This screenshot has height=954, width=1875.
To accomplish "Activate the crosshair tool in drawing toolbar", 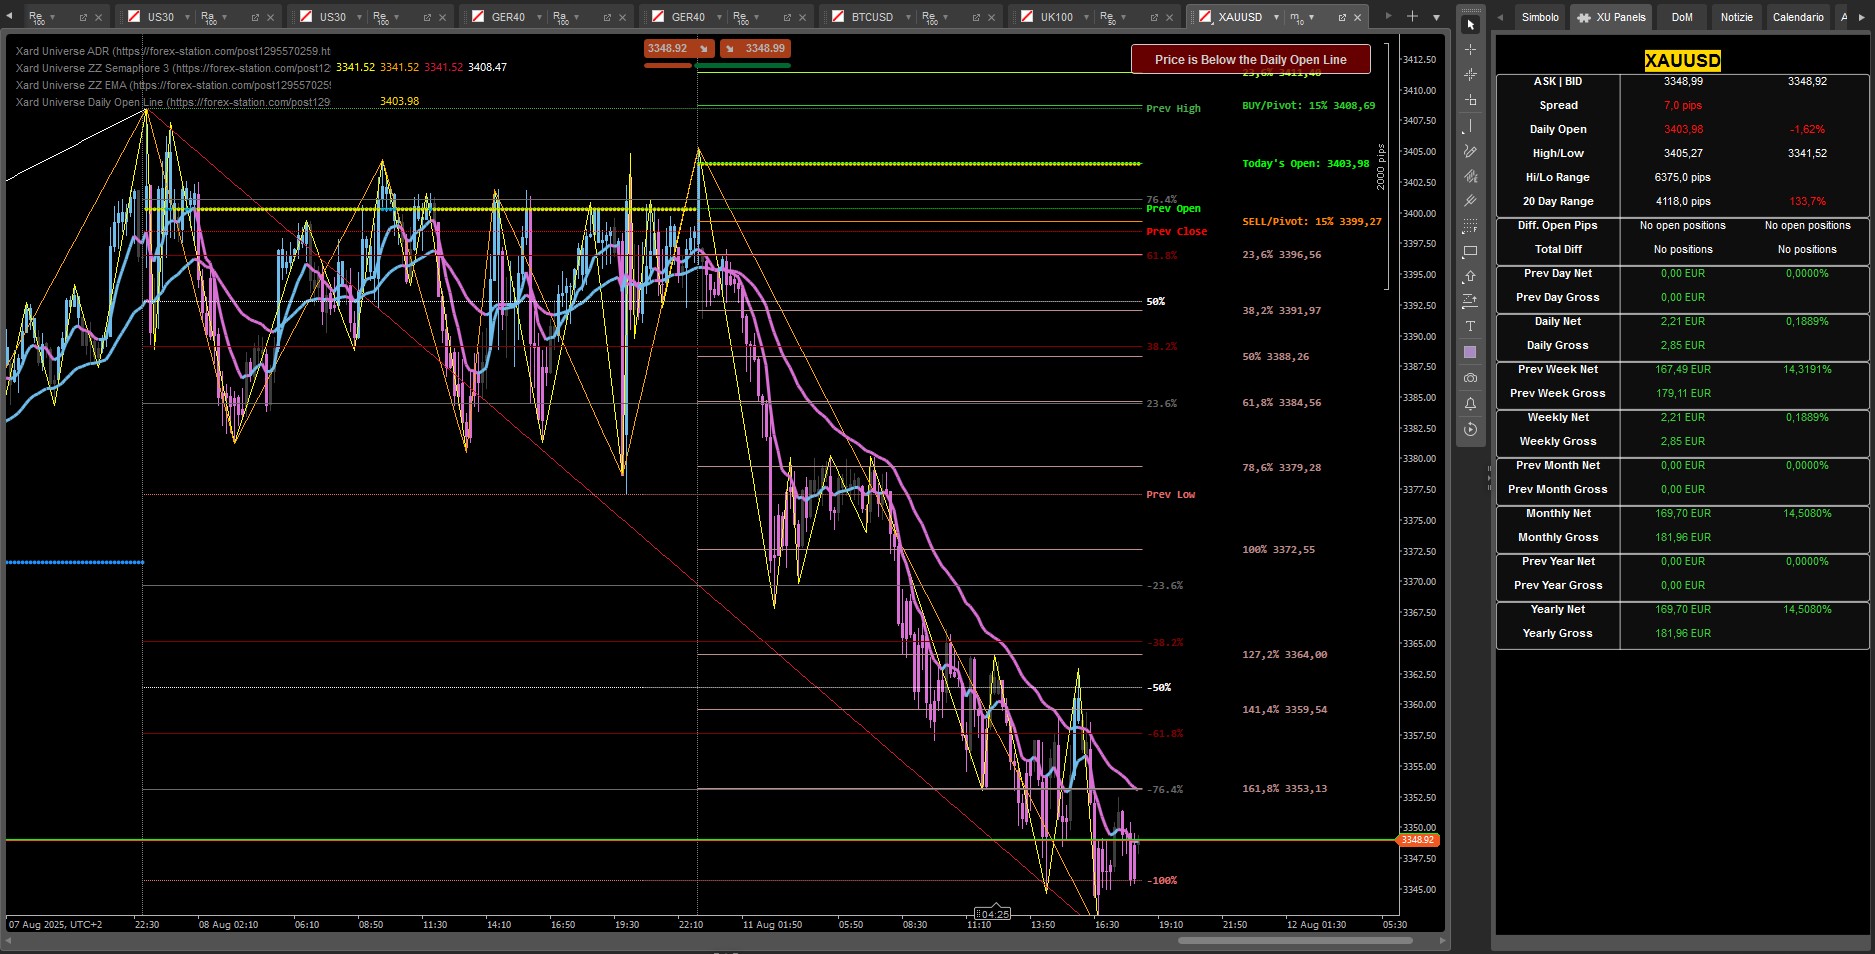I will [1470, 49].
